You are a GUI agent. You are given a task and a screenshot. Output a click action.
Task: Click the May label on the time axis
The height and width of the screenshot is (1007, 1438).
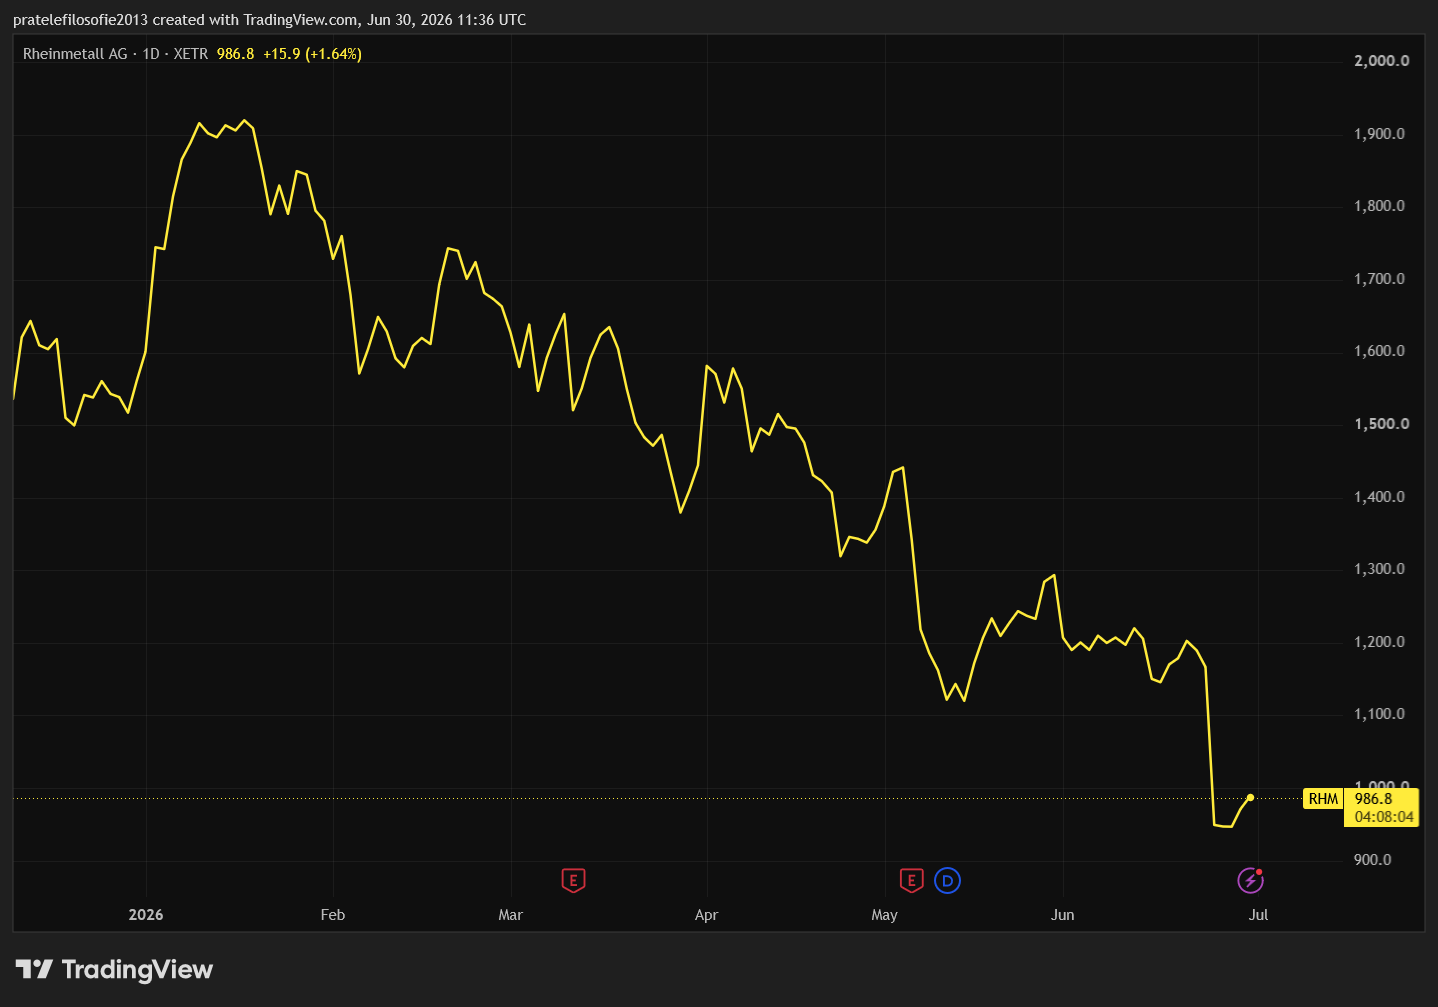click(x=885, y=915)
